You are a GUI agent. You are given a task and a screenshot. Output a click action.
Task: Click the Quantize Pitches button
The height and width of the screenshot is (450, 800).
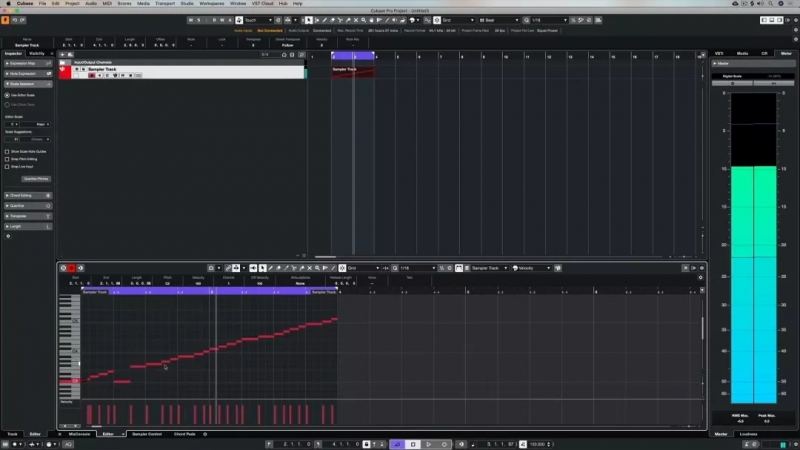(36, 179)
